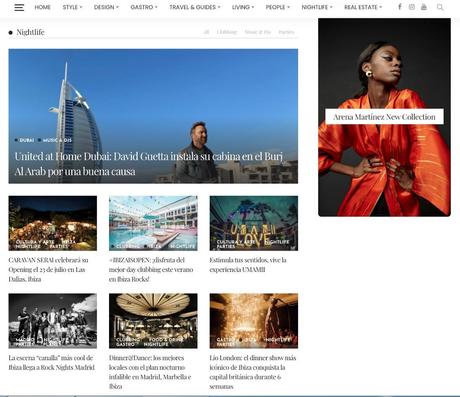This screenshot has width=460, height=397.
Task: Select the All filter tab
Action: tap(206, 32)
